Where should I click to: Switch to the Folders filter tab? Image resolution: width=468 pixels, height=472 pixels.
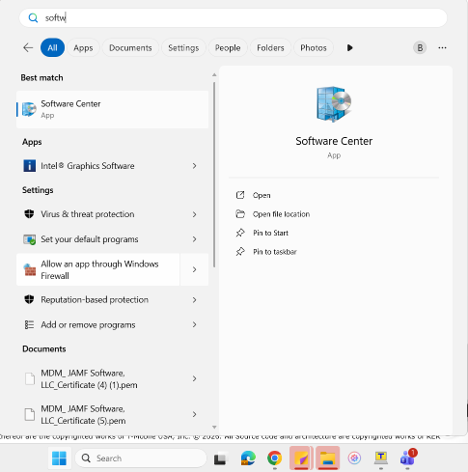pyautogui.click(x=270, y=48)
